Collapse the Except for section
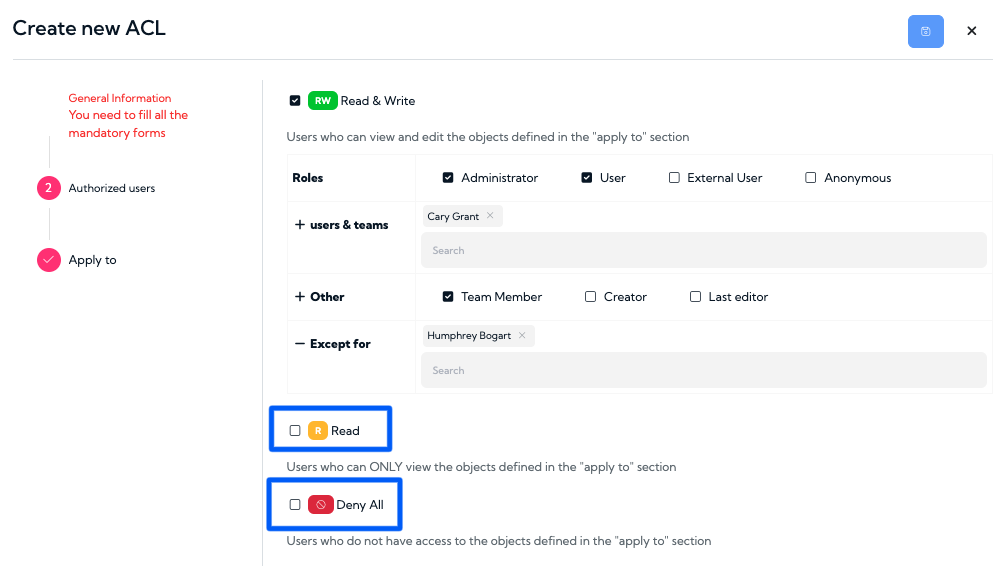The width and height of the screenshot is (997, 566). (x=300, y=343)
